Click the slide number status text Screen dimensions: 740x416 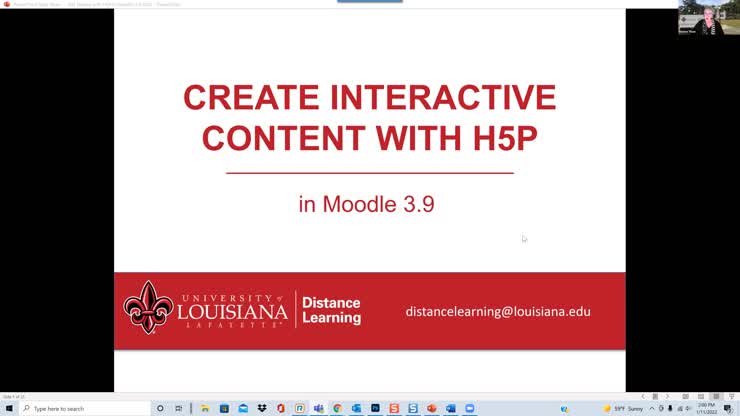coord(13,397)
